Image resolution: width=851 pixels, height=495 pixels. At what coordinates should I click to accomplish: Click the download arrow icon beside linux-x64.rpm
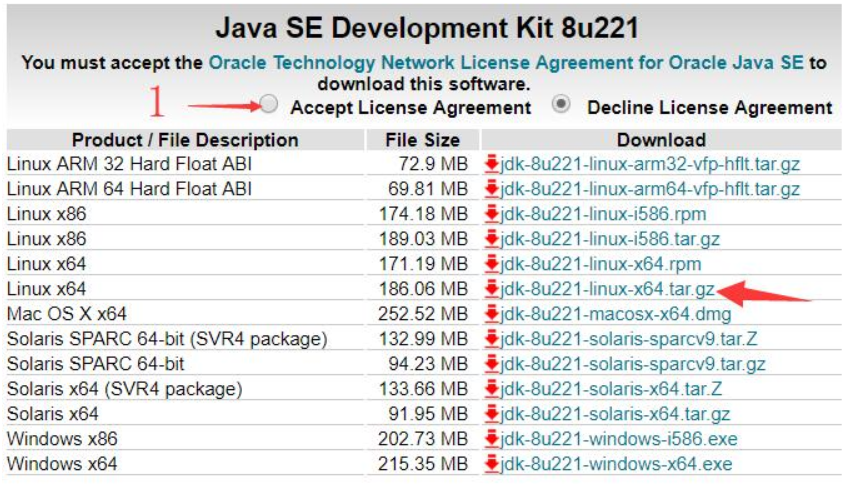[x=492, y=263]
